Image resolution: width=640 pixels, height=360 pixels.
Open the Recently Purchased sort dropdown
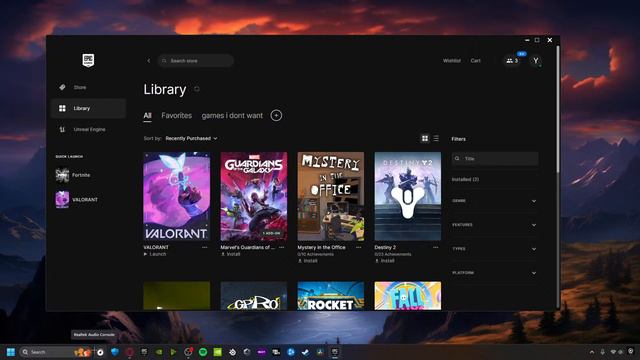tap(191, 138)
